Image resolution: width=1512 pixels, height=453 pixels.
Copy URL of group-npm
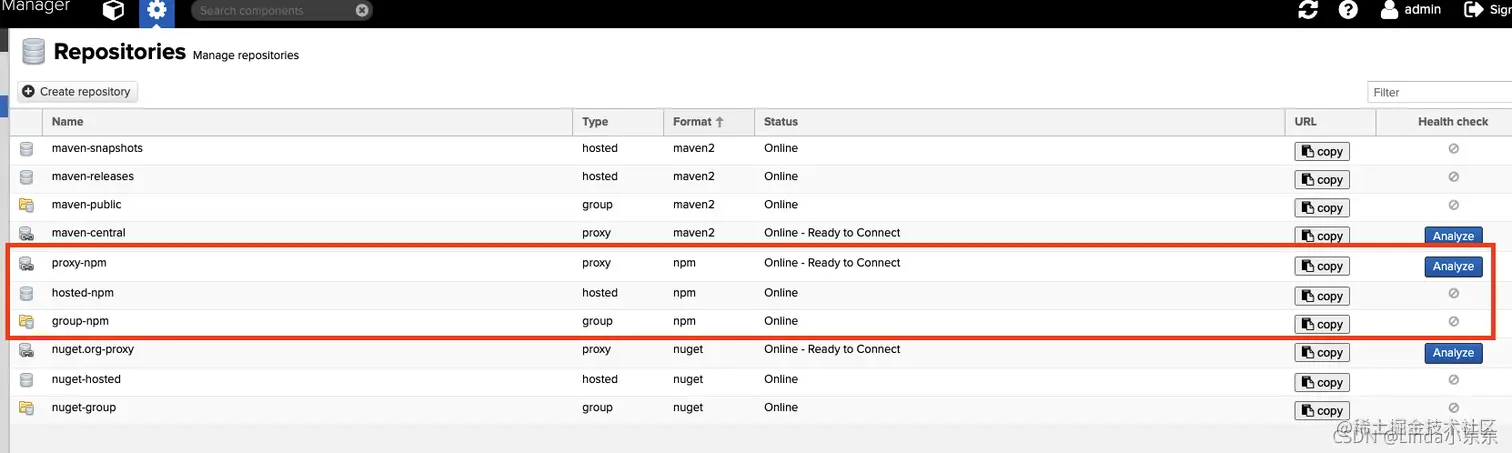1322,324
